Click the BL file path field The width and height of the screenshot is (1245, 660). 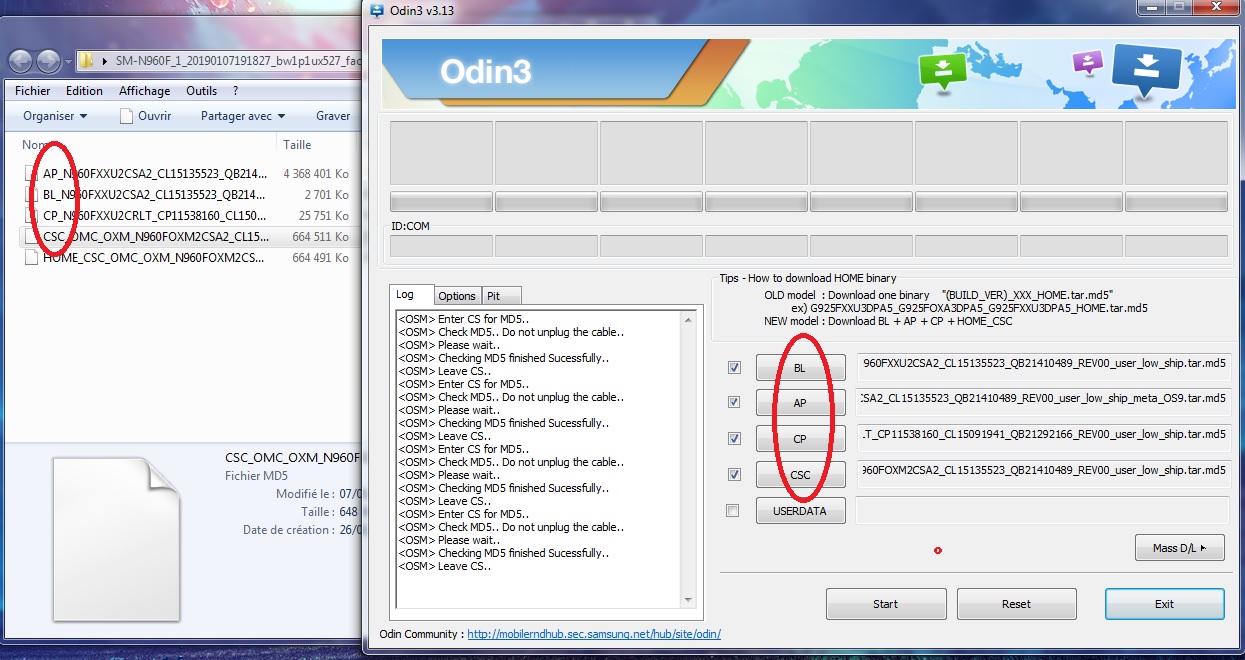click(x=1042, y=366)
